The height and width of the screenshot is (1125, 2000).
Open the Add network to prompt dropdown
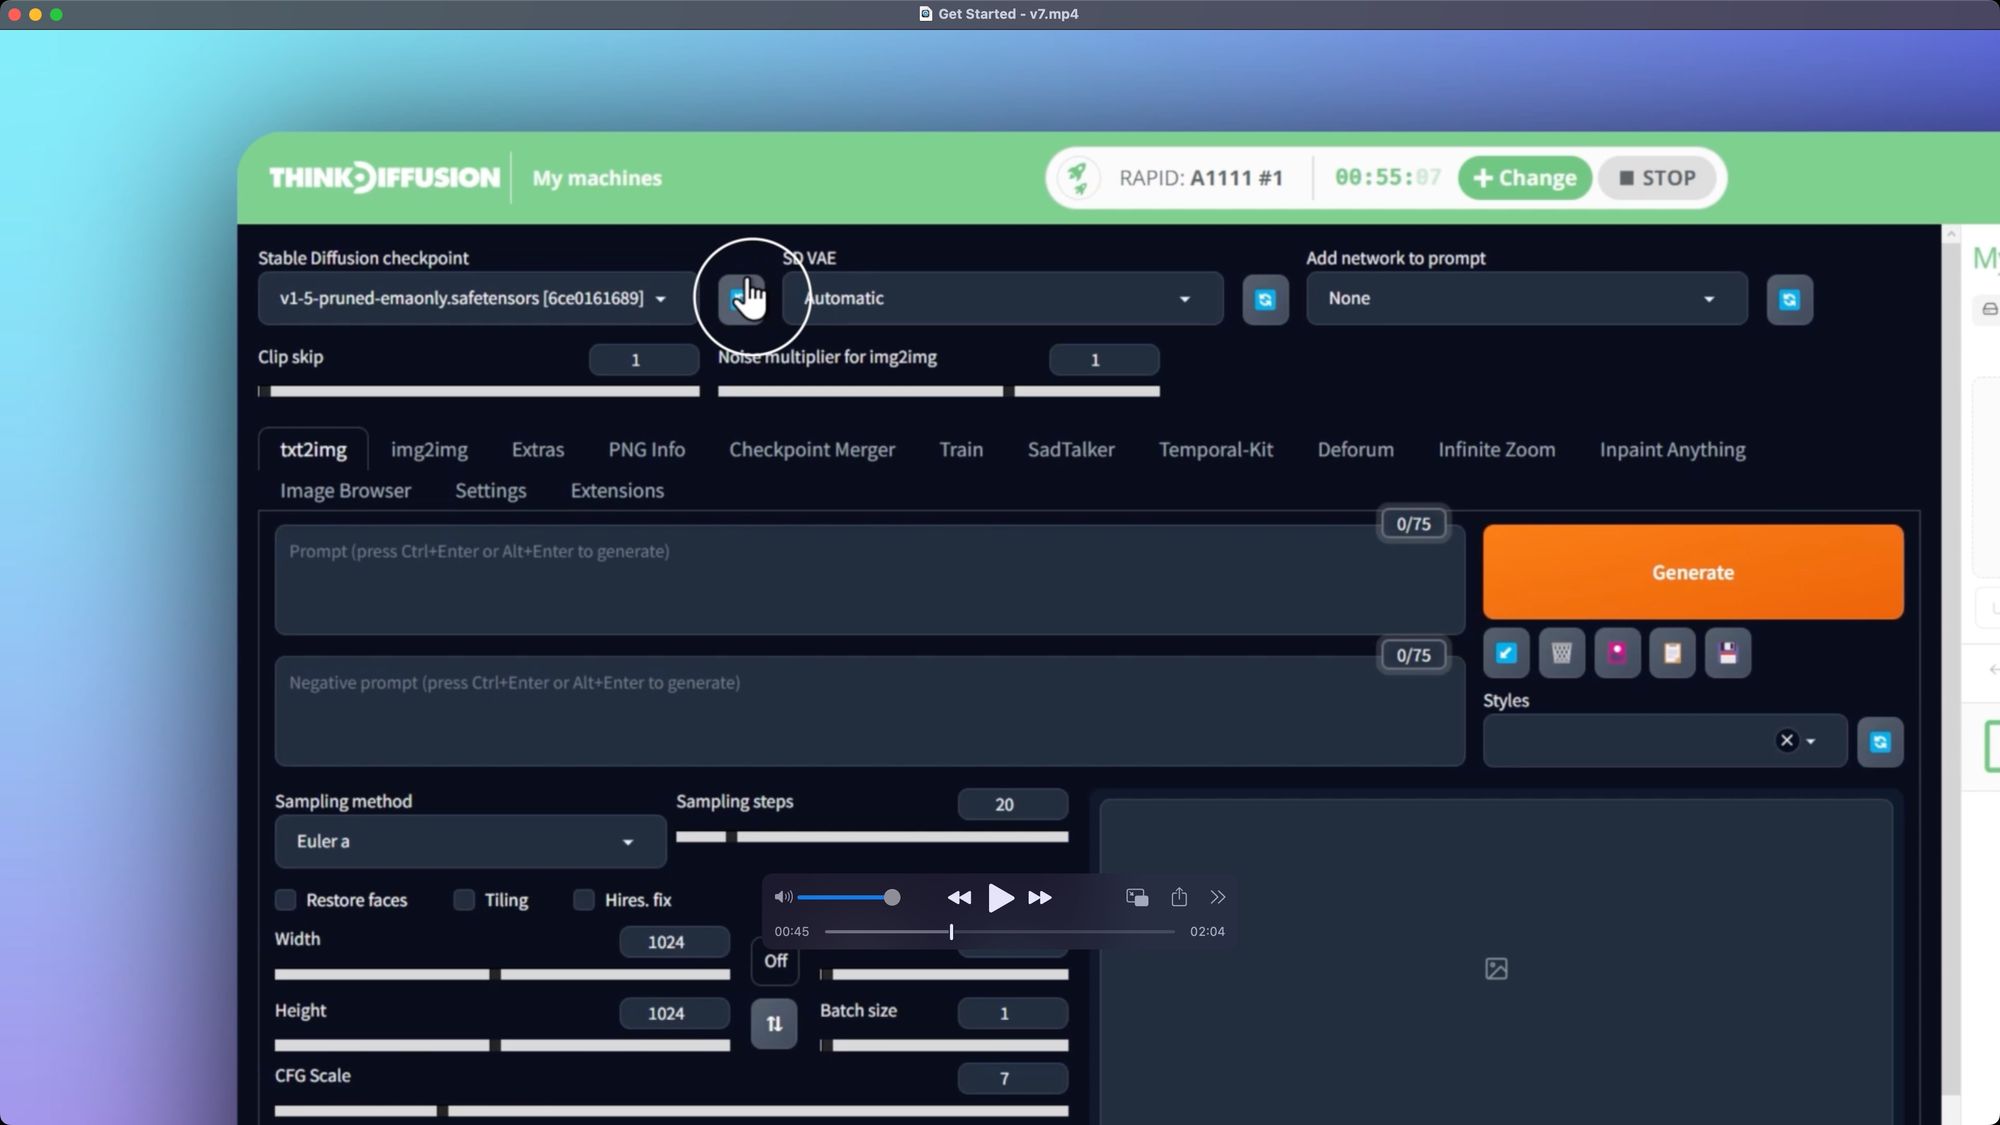point(1526,298)
